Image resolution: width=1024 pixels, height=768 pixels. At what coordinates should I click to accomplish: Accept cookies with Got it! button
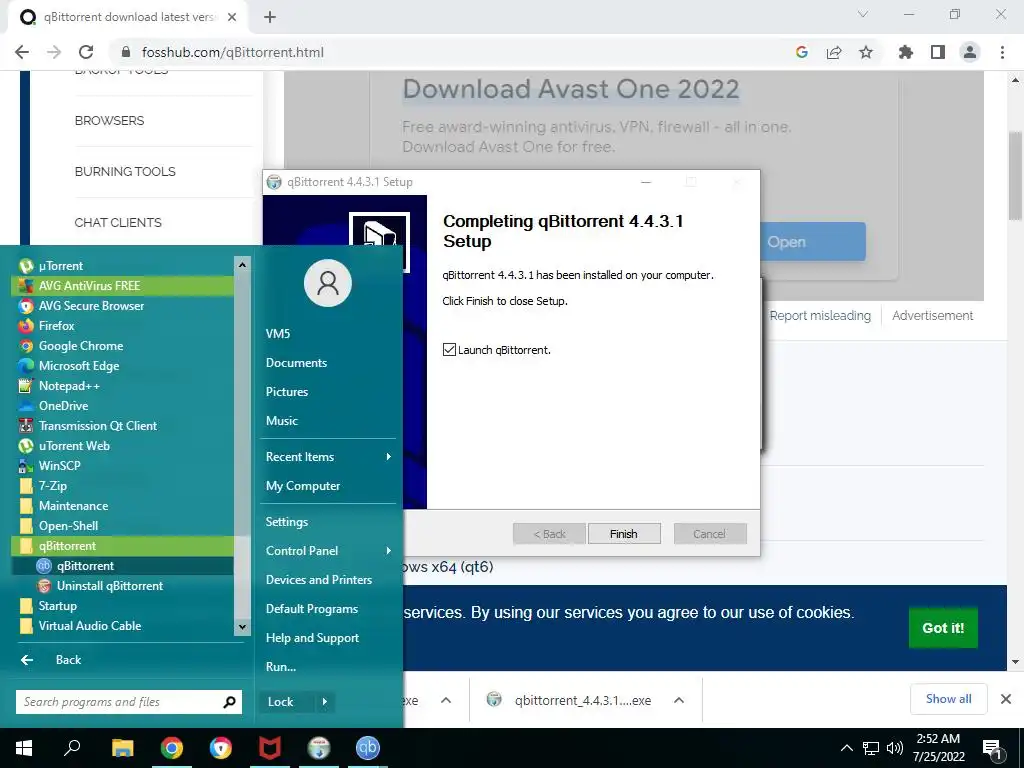tap(943, 628)
